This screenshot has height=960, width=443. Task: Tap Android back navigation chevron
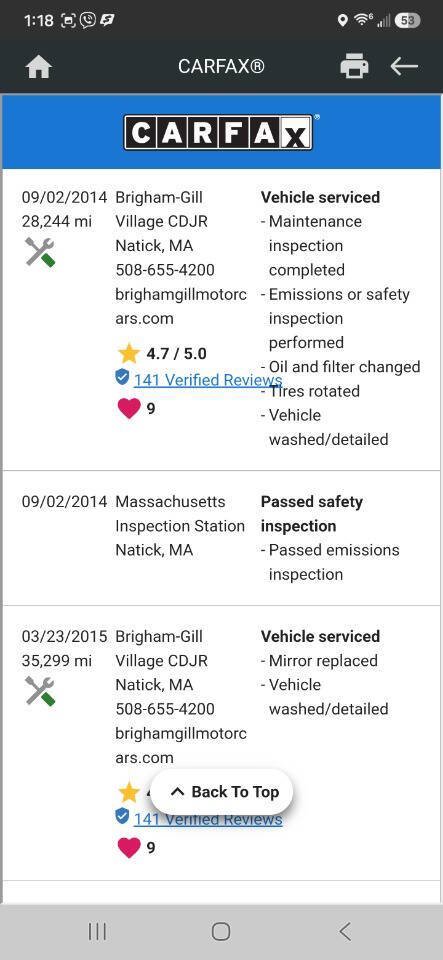pos(344,932)
